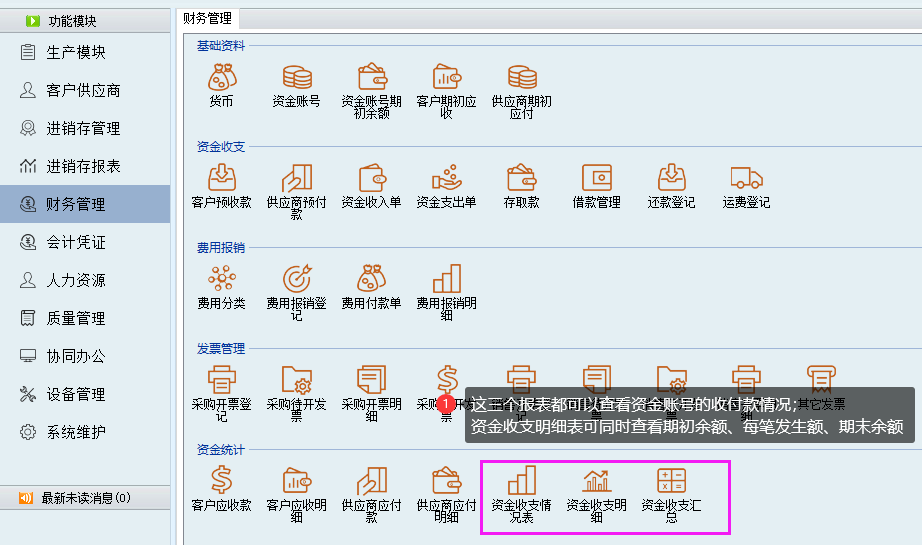This screenshot has width=922, height=545.
Task: Click the 客户预收款 icon
Action: (221, 179)
